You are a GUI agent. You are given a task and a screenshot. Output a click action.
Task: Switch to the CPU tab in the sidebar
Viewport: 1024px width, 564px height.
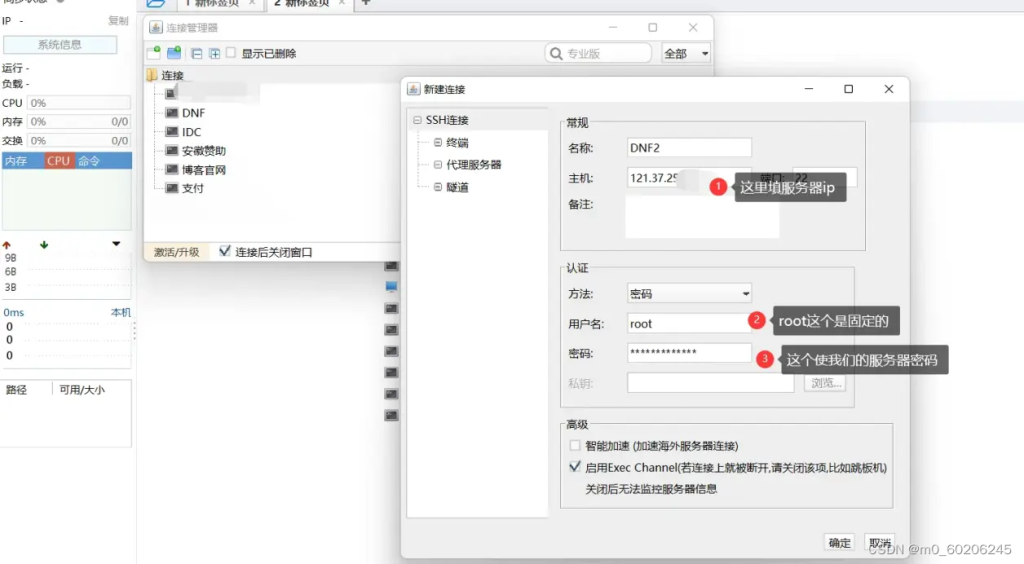tap(59, 161)
